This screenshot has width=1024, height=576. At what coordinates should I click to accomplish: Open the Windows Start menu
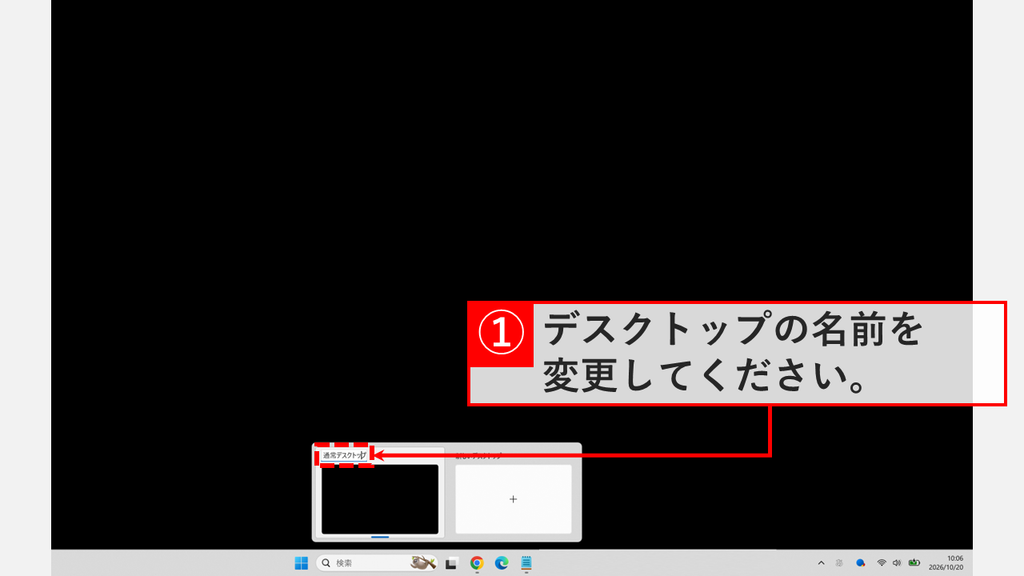pyautogui.click(x=301, y=563)
